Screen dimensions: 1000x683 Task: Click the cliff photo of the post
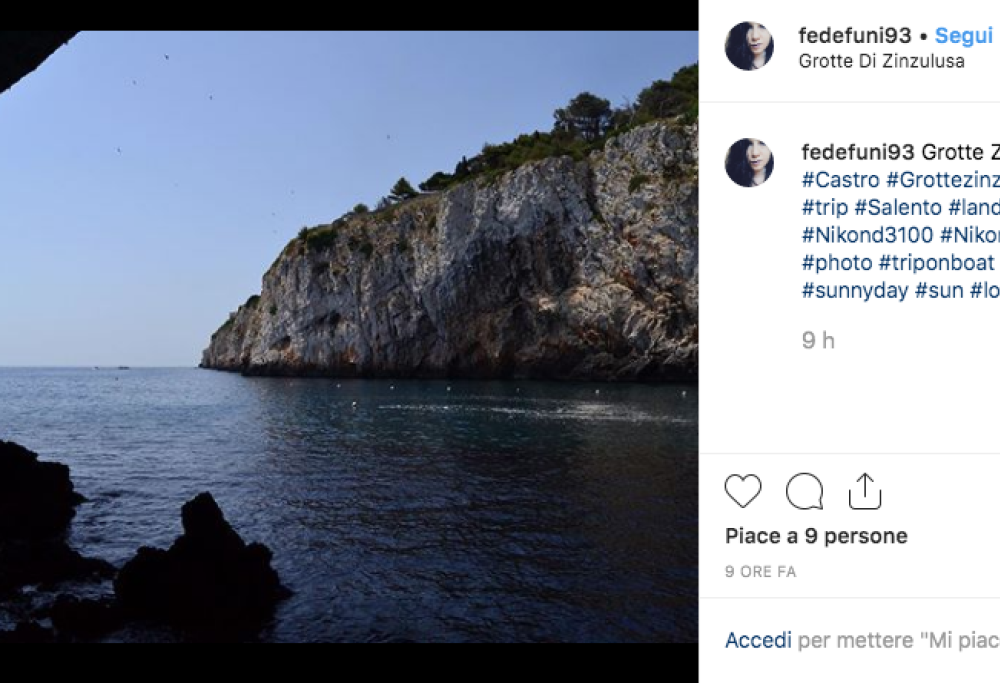(350, 340)
